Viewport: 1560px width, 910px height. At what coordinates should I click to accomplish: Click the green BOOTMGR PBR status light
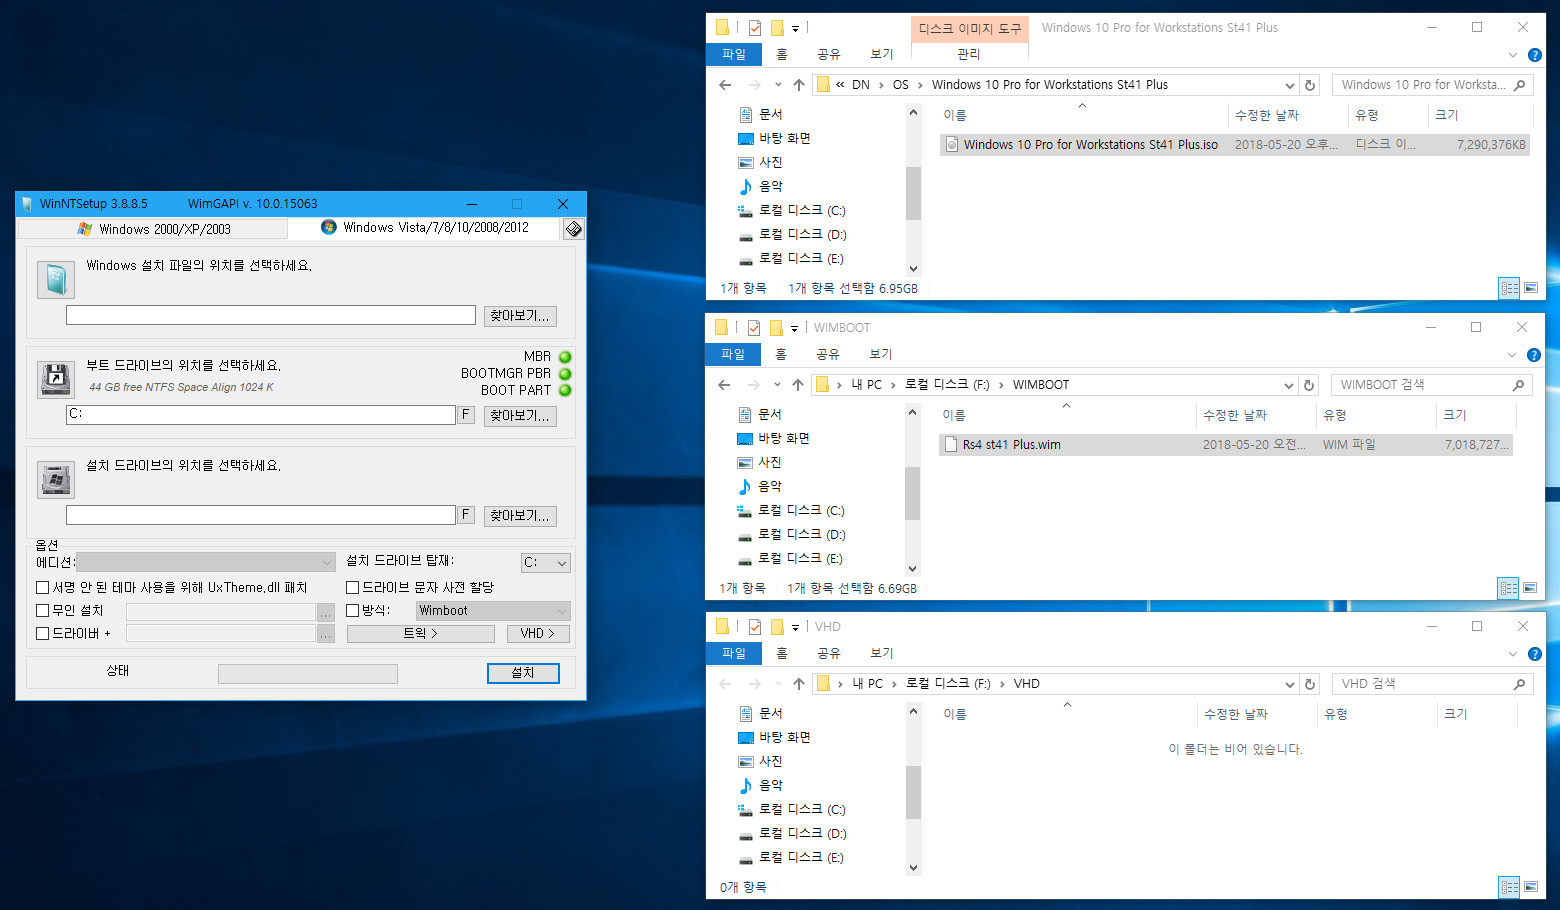click(x=565, y=374)
